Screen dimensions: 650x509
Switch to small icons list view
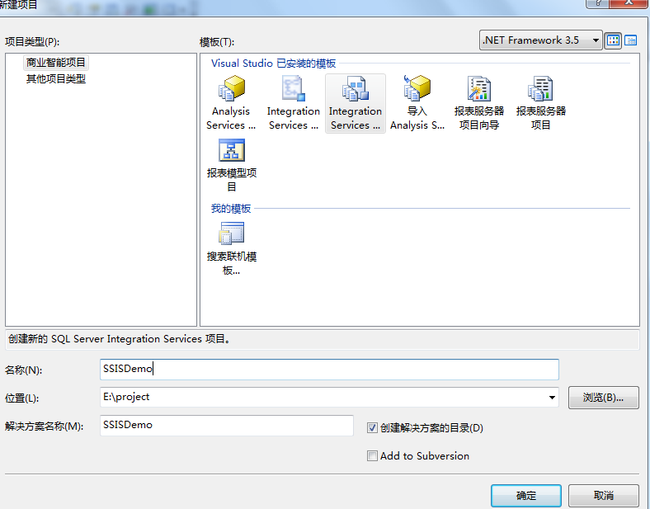coord(631,41)
